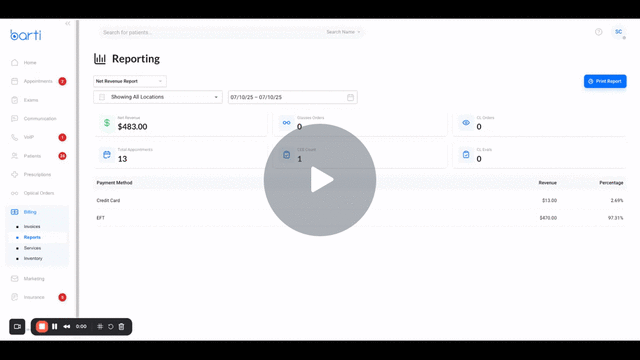Collapse the sidebar with the double chevron

point(68,23)
